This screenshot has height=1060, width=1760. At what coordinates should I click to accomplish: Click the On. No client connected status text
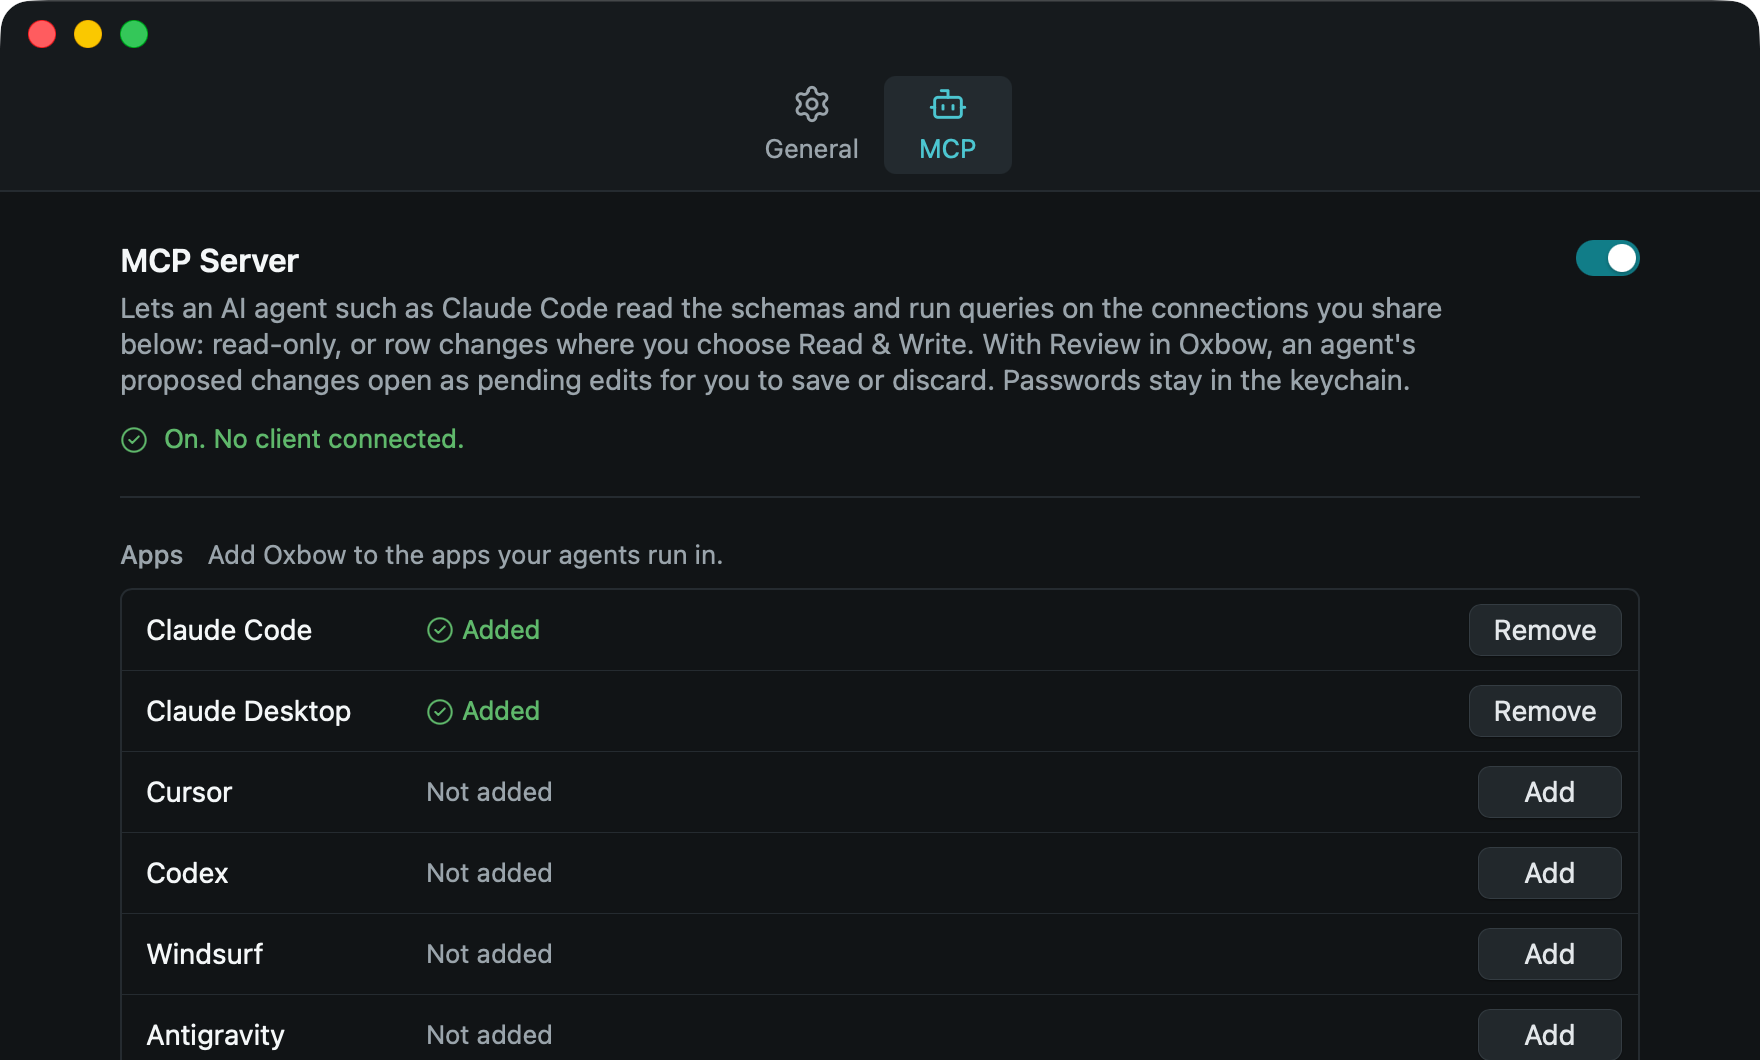coord(314,439)
